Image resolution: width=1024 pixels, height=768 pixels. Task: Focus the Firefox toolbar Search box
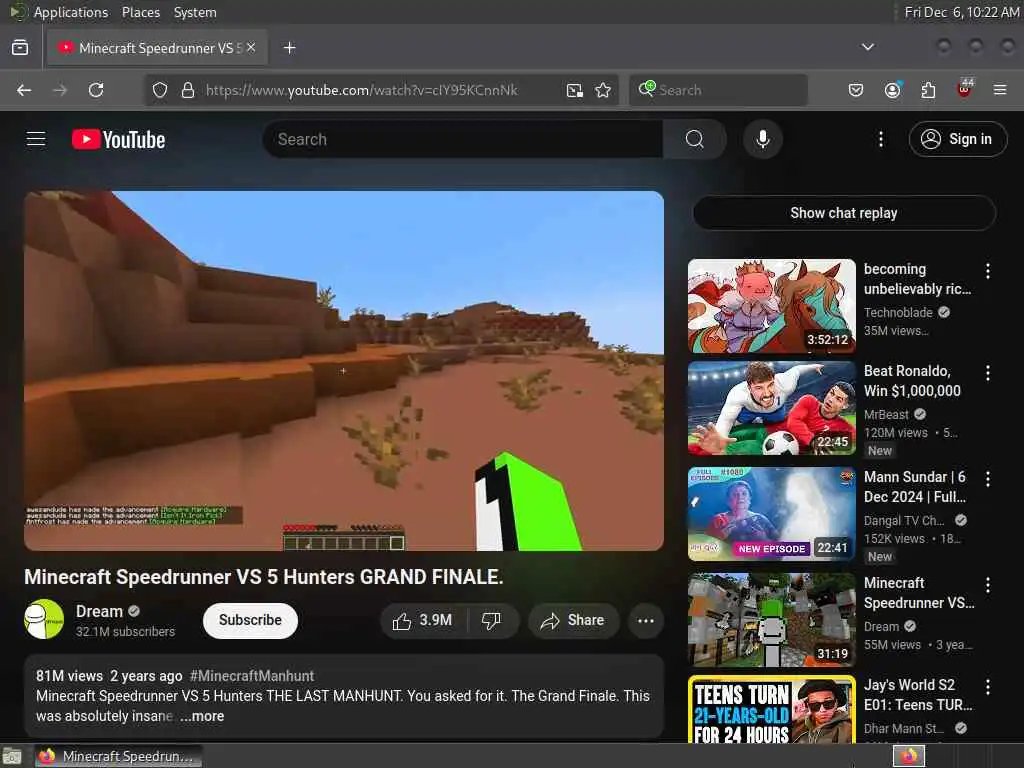pyautogui.click(x=718, y=90)
